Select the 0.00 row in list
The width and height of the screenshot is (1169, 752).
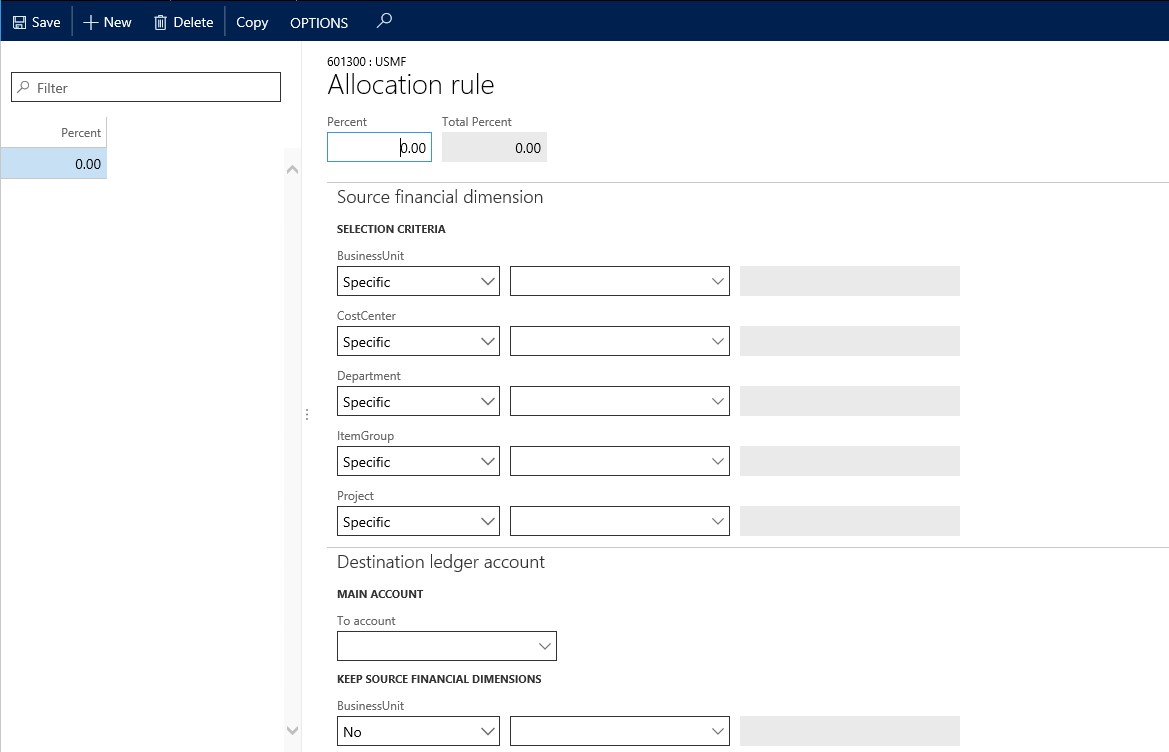click(x=54, y=164)
